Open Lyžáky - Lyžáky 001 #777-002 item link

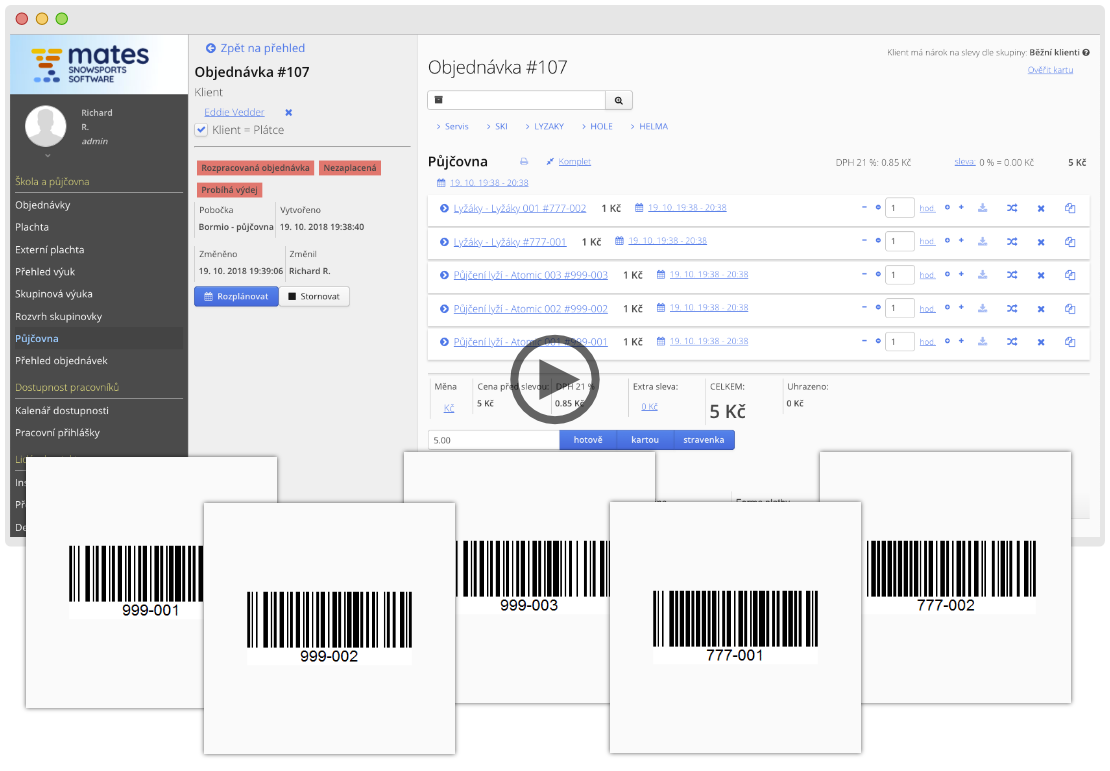pos(520,208)
